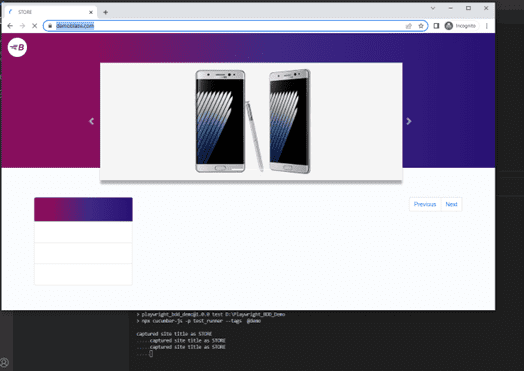524x371 pixels.
Task: Click the Next pagination button
Action: 451,204
